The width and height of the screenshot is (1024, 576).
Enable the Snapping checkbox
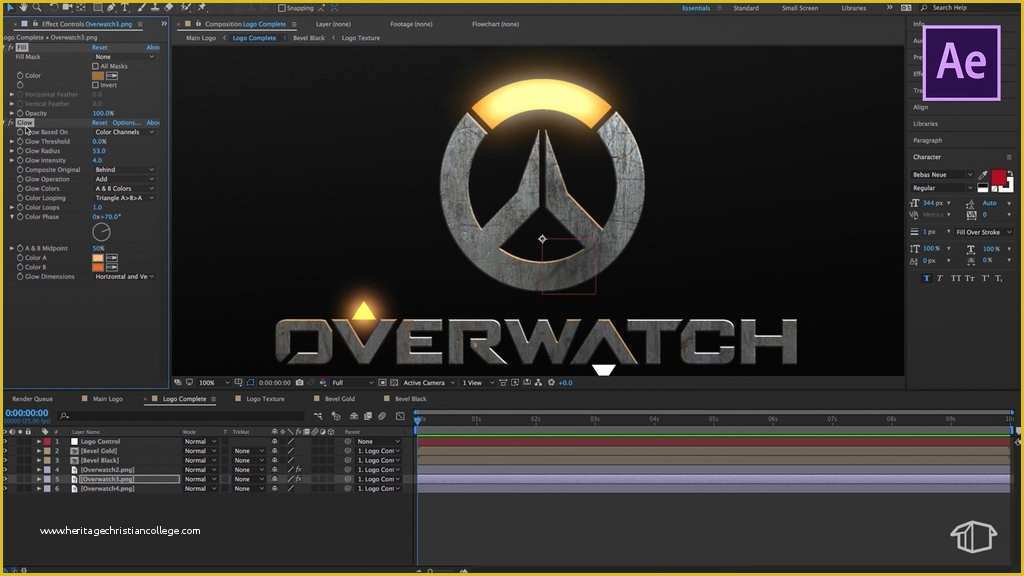pyautogui.click(x=281, y=8)
